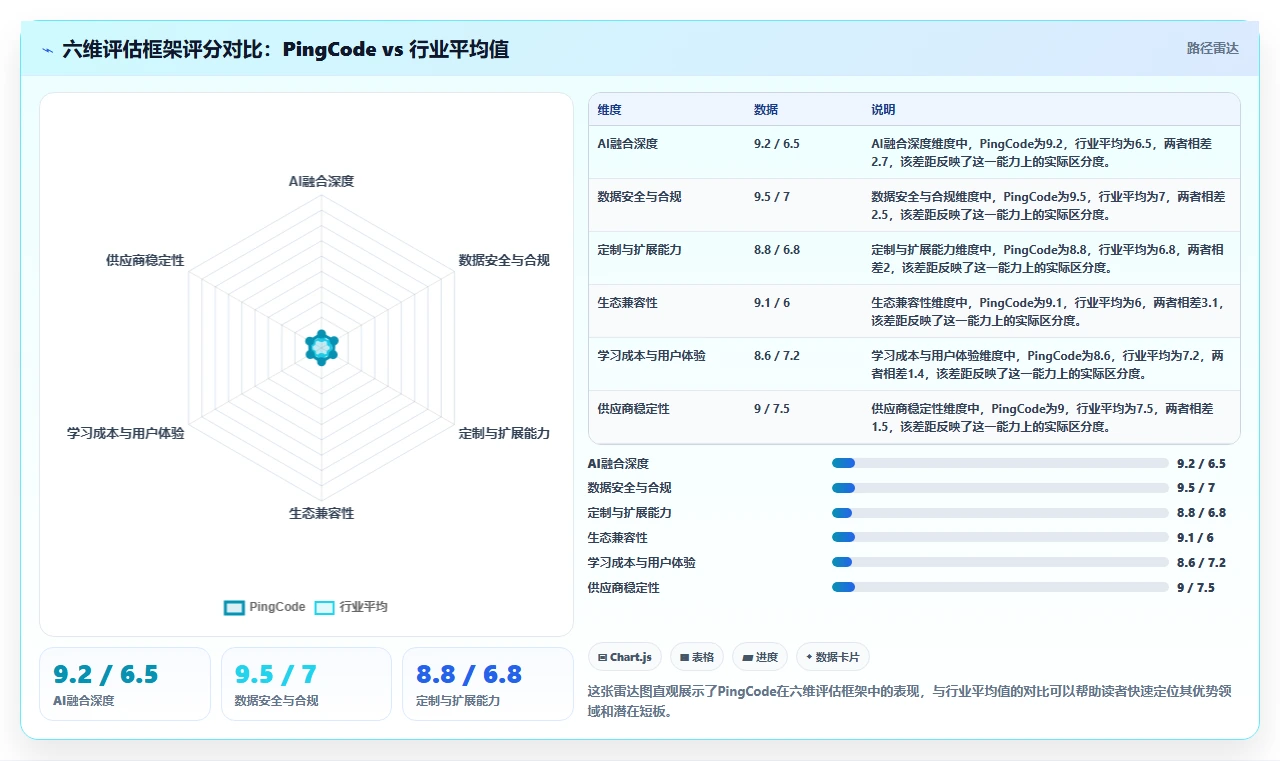The height and width of the screenshot is (761, 1280).
Task: Toggle the 行业平均 legend item
Action: coord(351,607)
